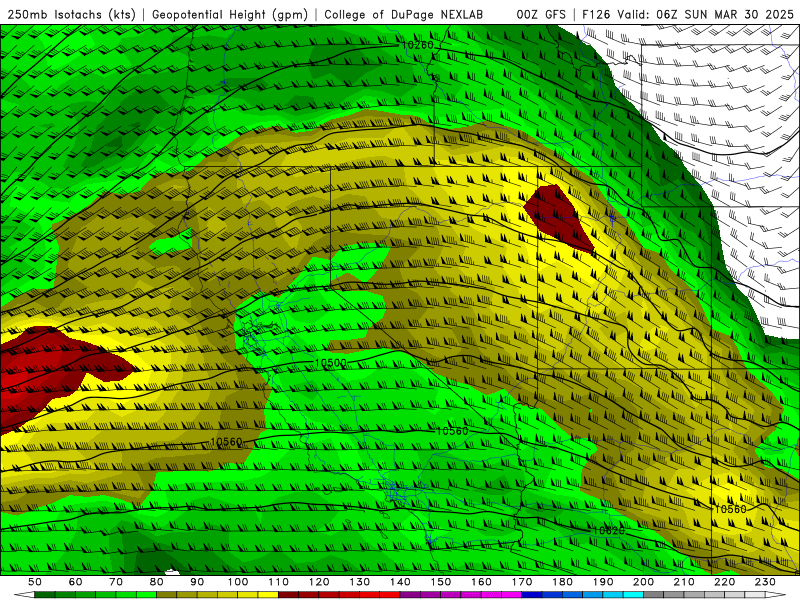Click the 80 value on the color scale

tap(157, 582)
